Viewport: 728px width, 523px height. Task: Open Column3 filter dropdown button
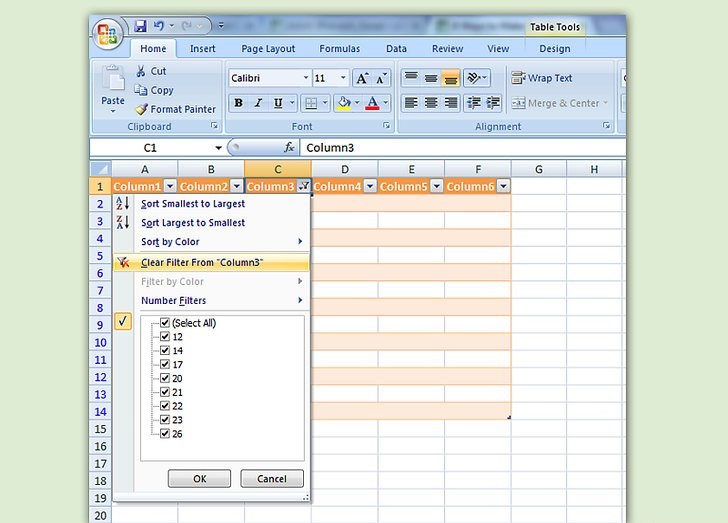304,186
